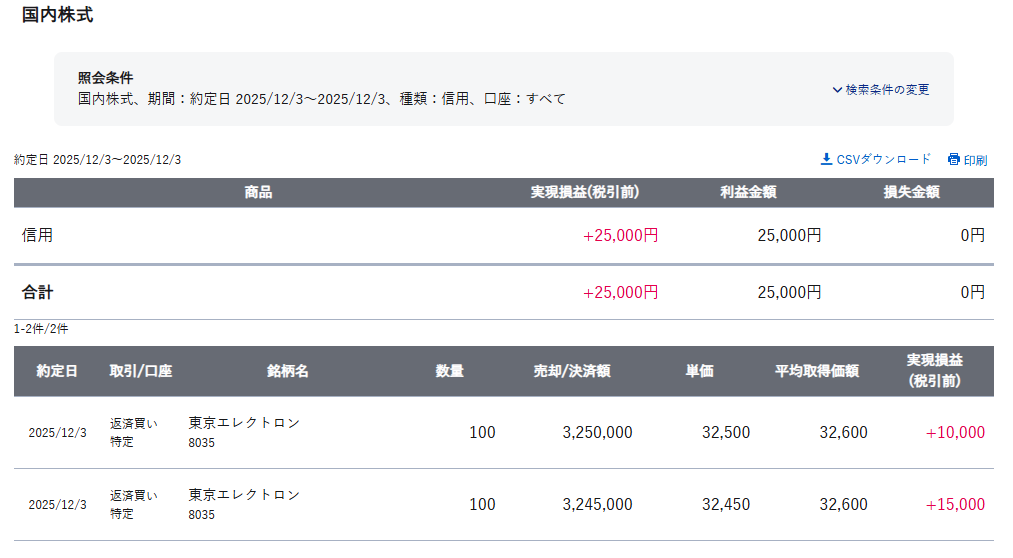Print the page using 印刷 text link
The image size is (1013, 558).
click(975, 160)
